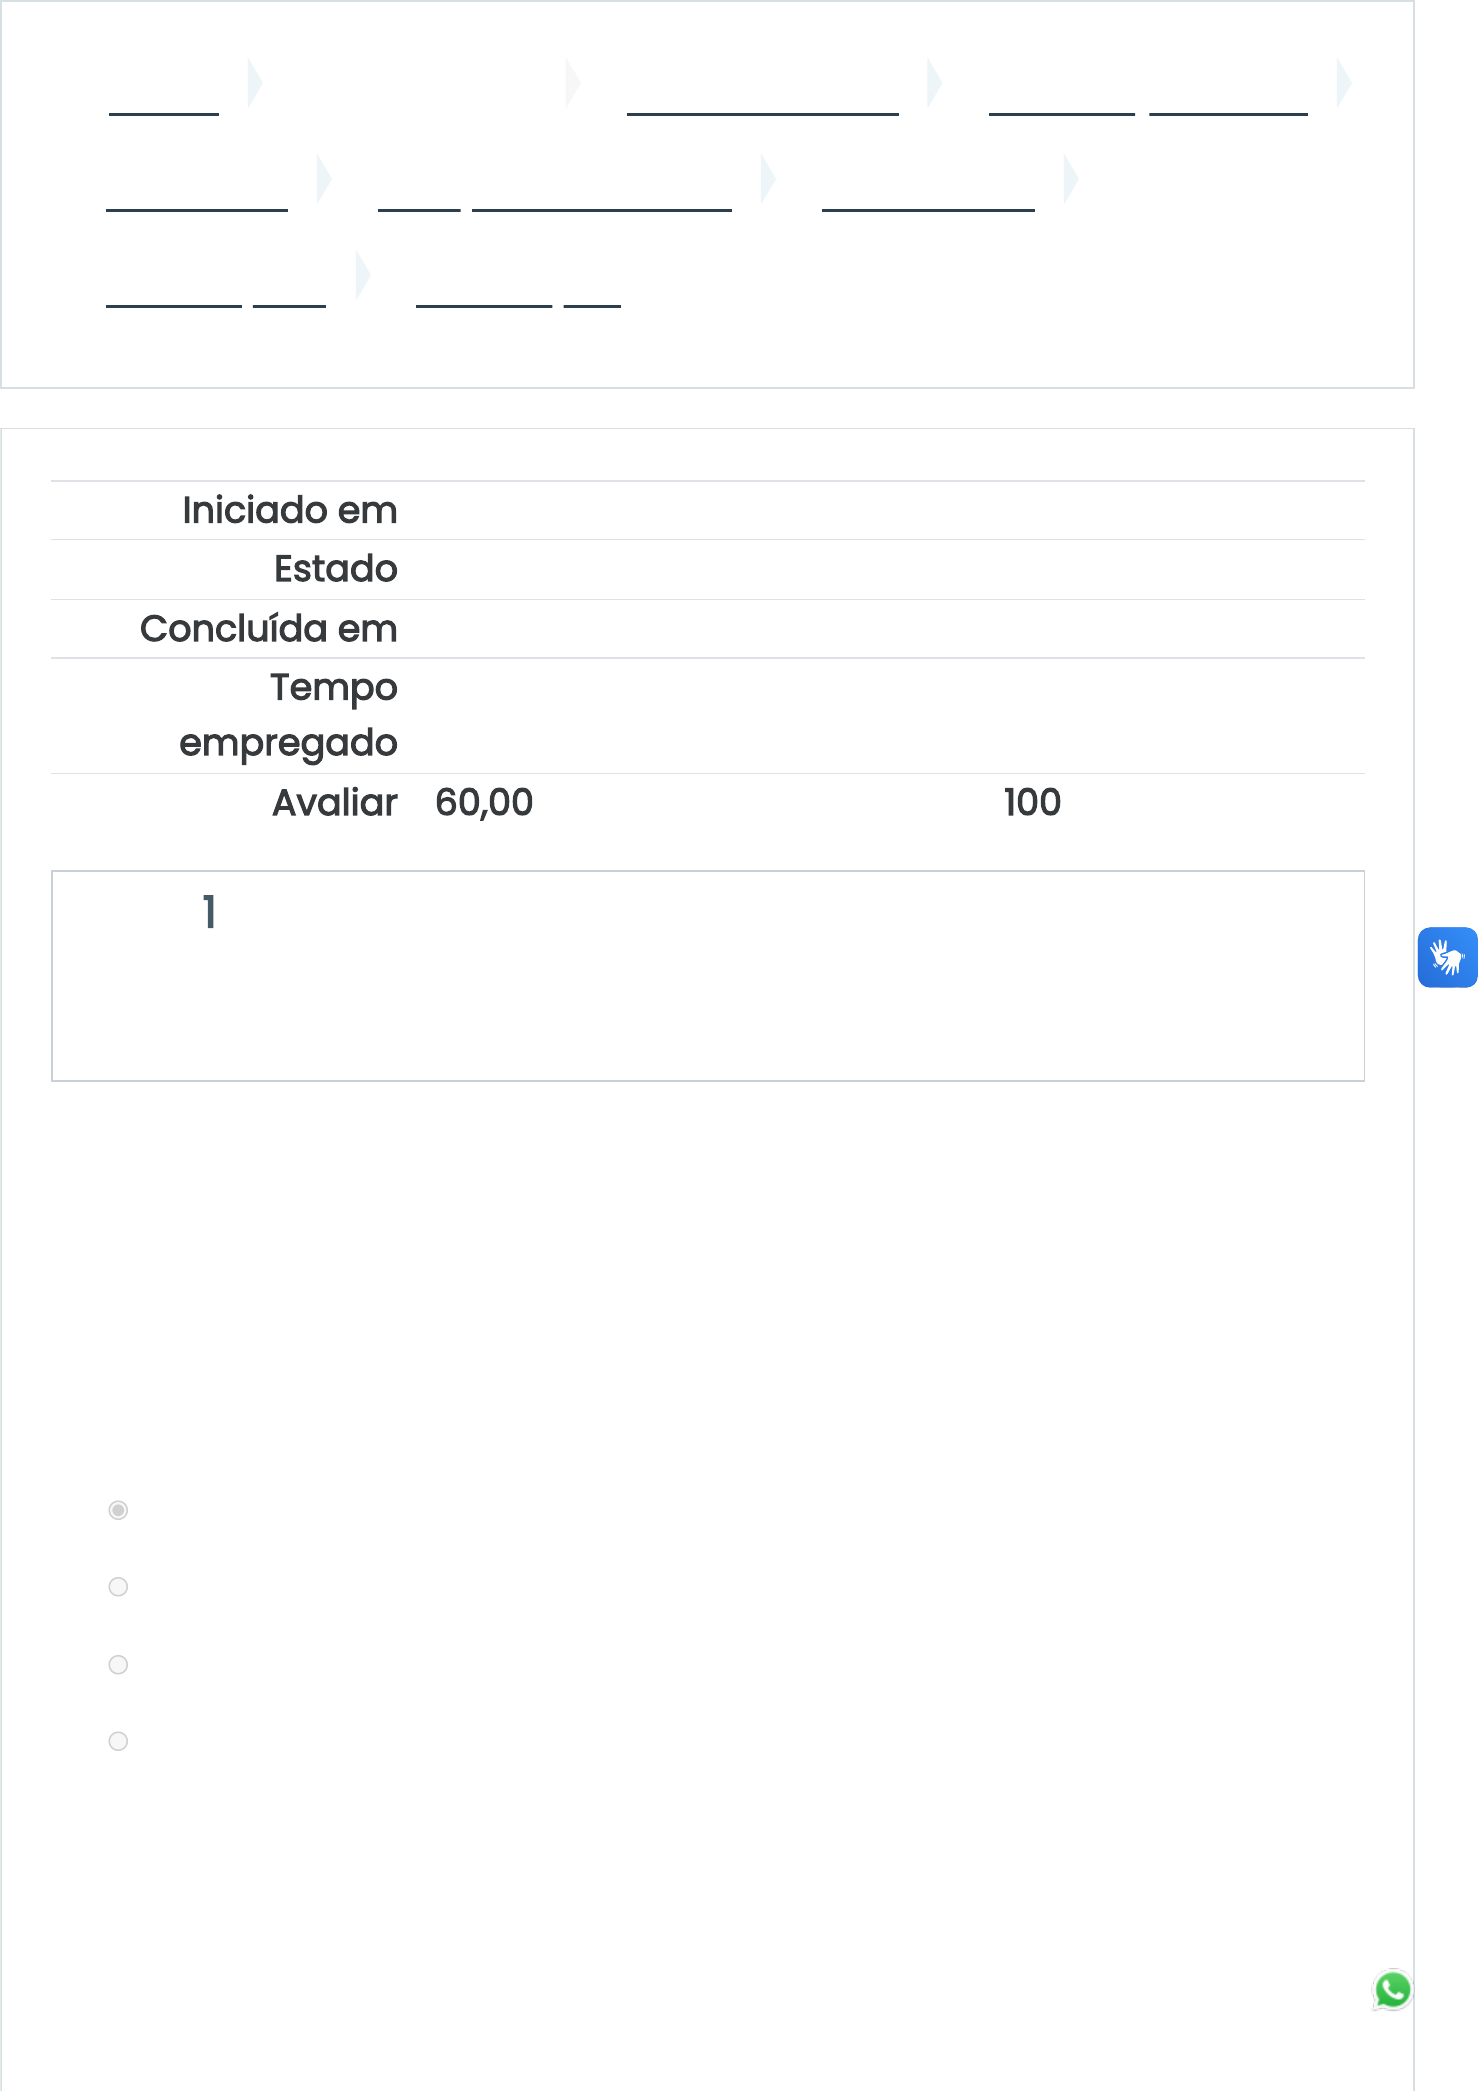This screenshot has width=1478, height=2091.
Task: Click the question number 1 box
Action: coord(209,912)
